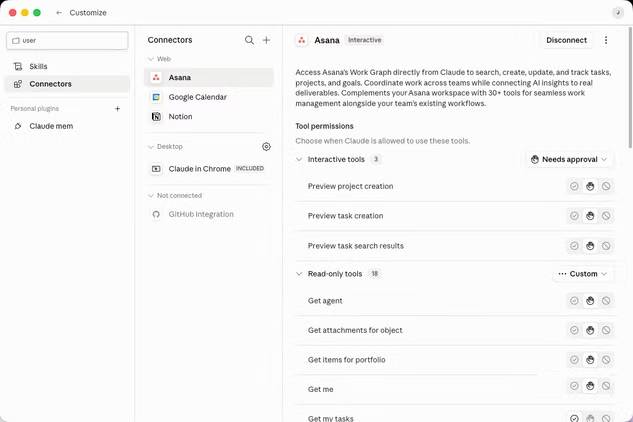Allow Get agent tool always
The image size is (633, 422).
[x=574, y=300]
